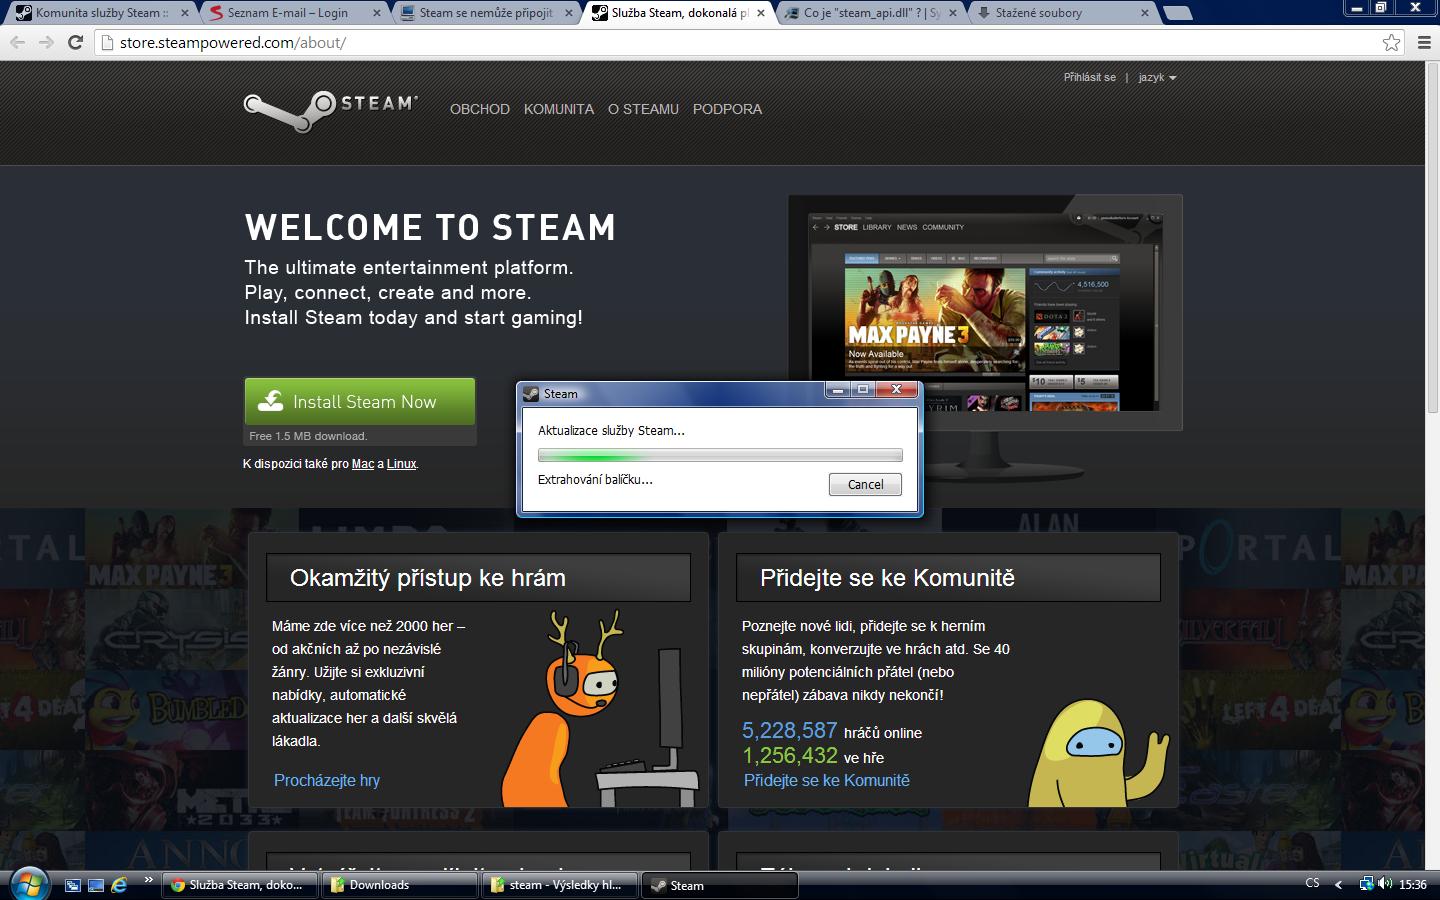The image size is (1440, 900).
Task: Open the OBCHOD store menu
Action: [480, 109]
